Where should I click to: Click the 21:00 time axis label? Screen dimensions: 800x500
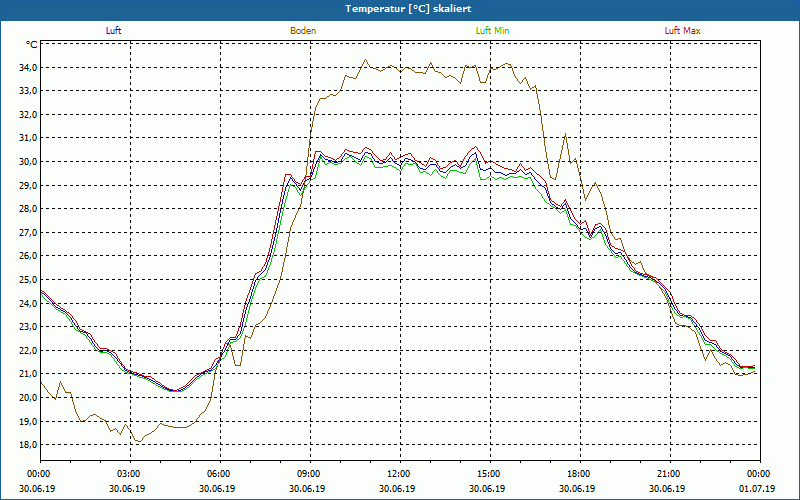point(670,474)
